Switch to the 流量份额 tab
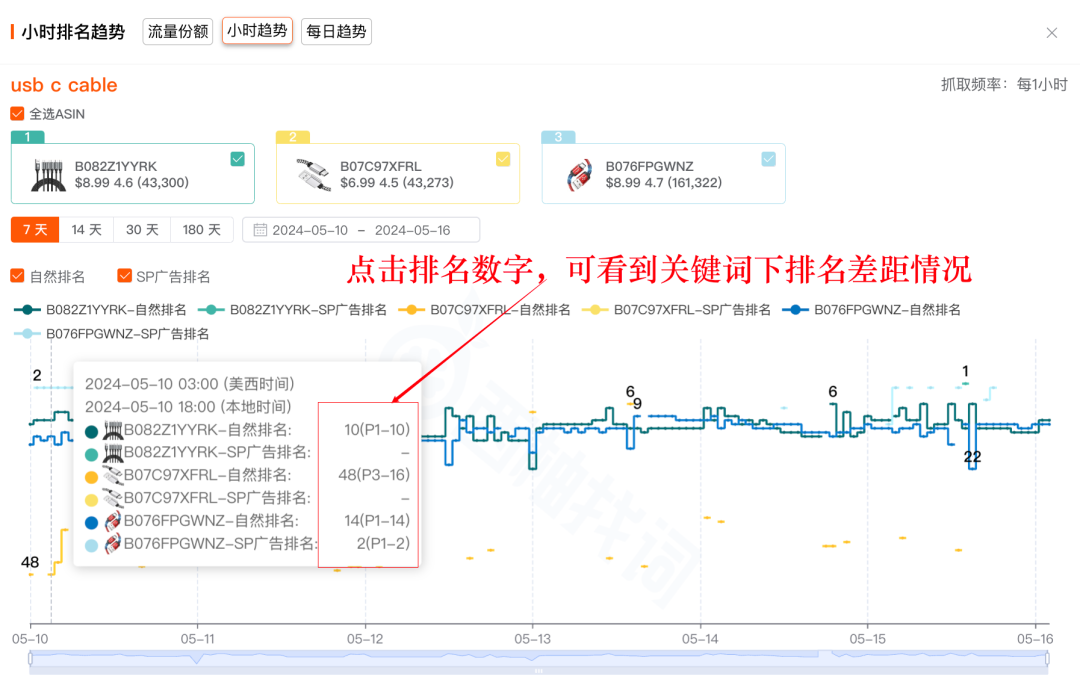The image size is (1080, 685). 177,31
